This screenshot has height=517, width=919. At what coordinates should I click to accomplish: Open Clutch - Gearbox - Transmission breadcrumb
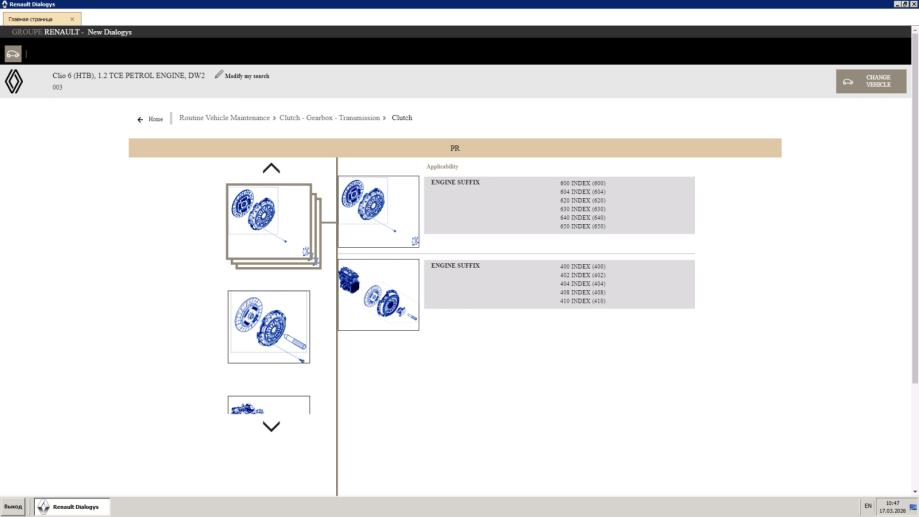point(329,118)
